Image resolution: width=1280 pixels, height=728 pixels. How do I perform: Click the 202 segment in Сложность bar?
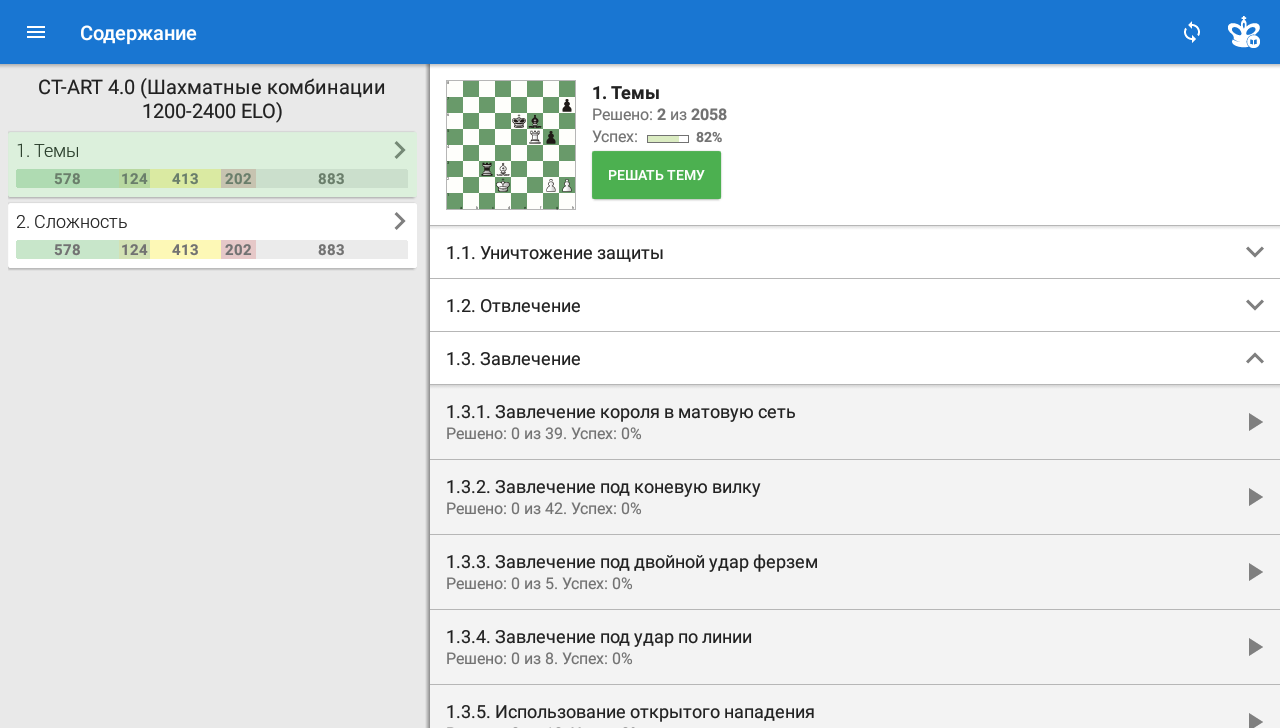click(238, 250)
